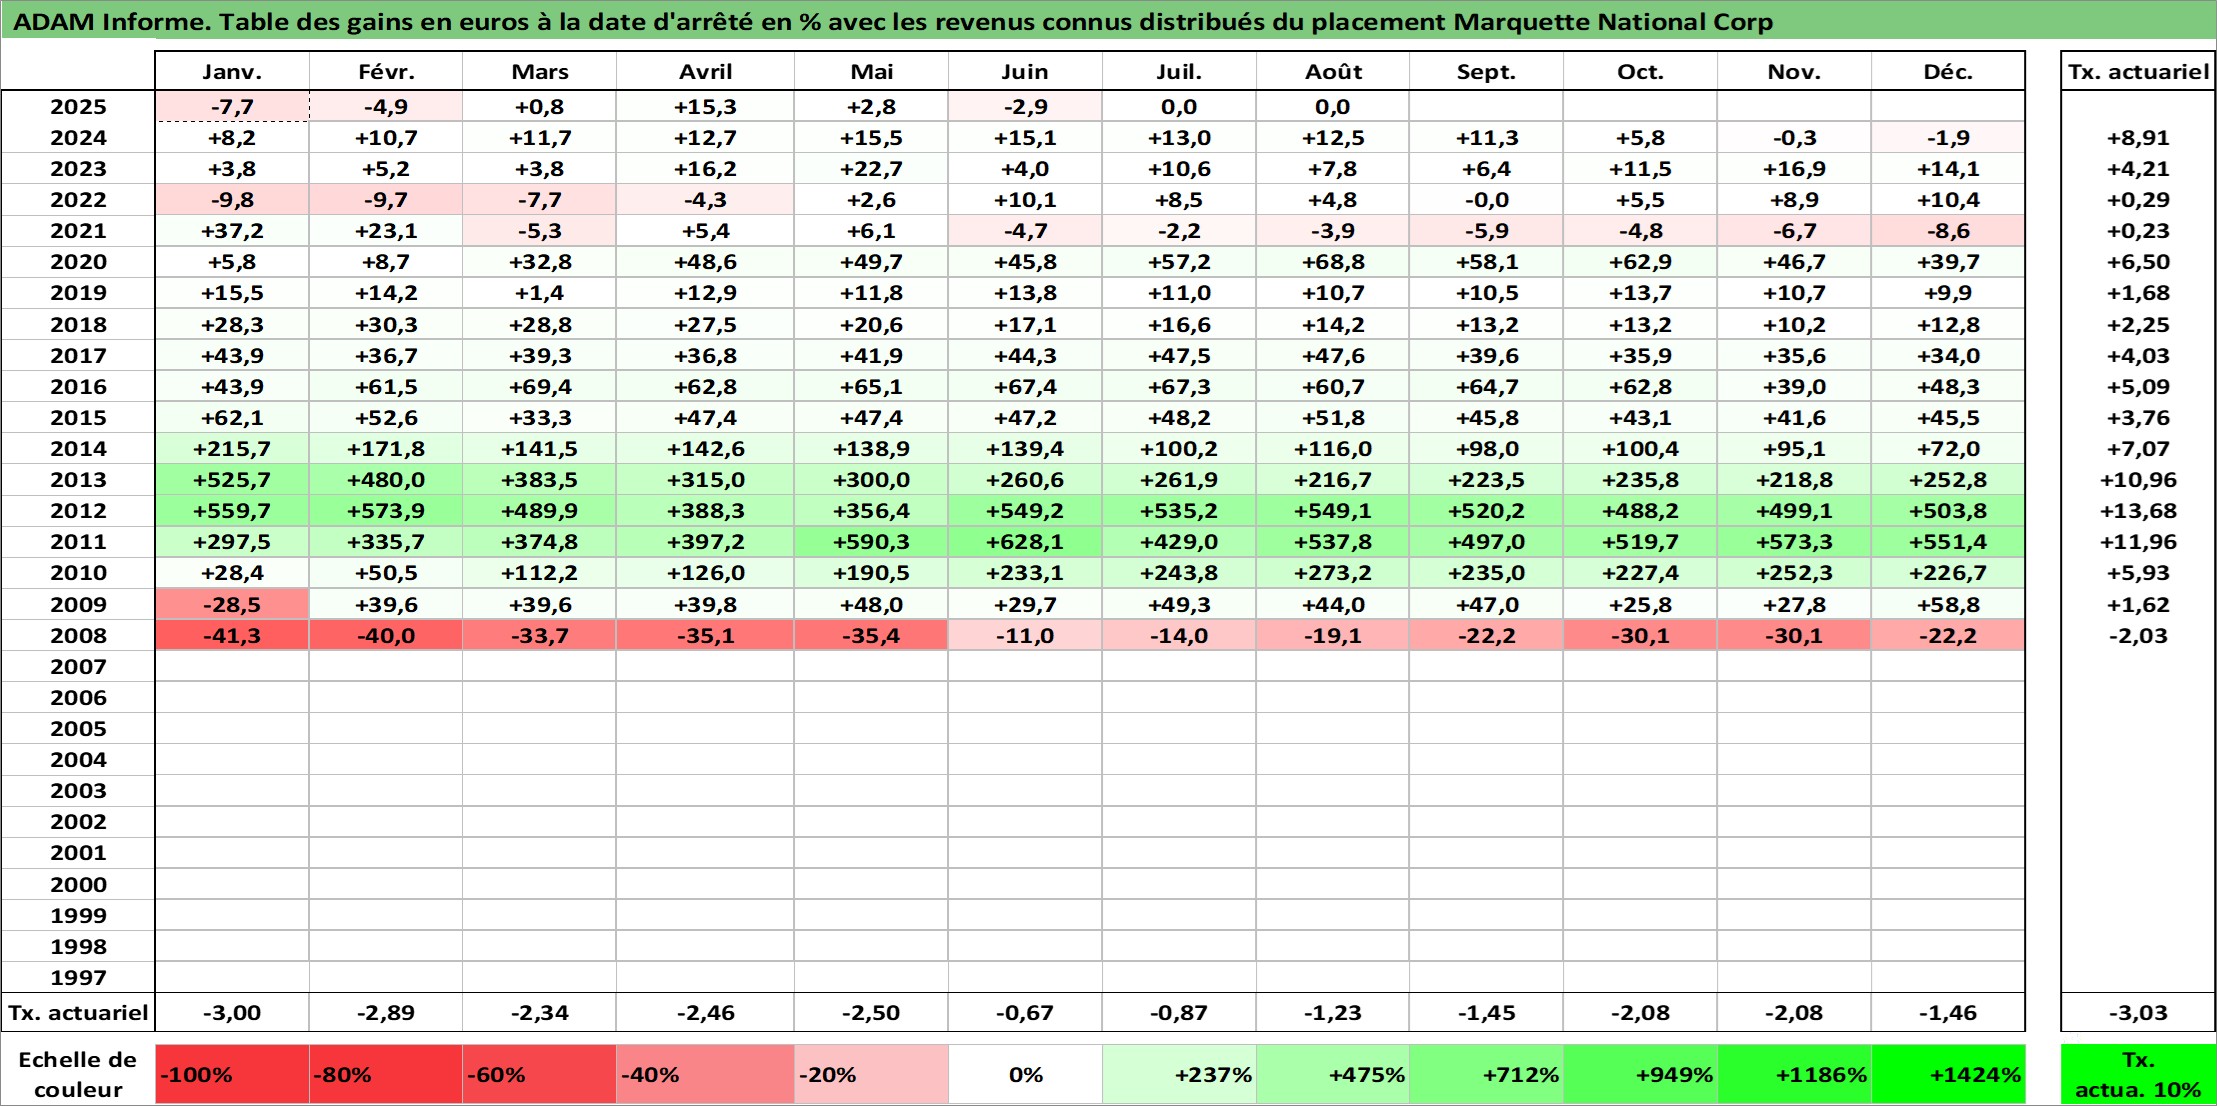Click the +628,1 cell for June 2011
The image size is (2217, 1106).
[x=1025, y=542]
